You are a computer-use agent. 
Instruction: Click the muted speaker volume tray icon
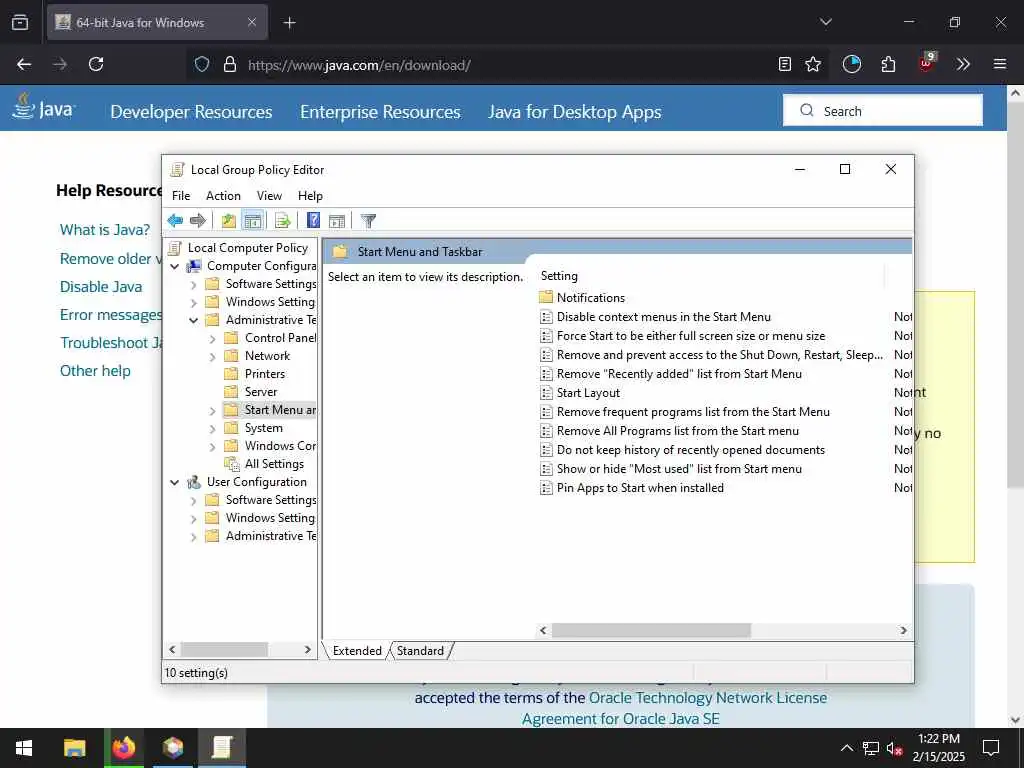coord(893,748)
